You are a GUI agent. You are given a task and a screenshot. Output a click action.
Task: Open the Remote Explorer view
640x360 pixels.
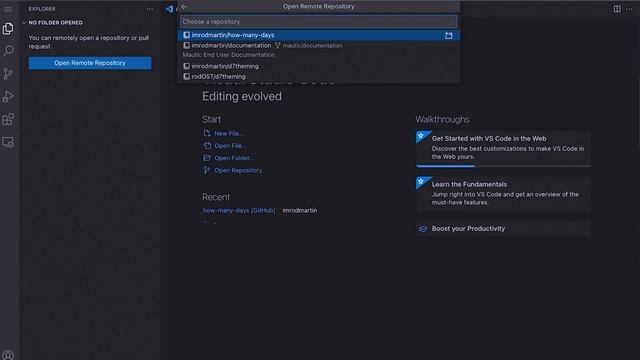click(8, 142)
